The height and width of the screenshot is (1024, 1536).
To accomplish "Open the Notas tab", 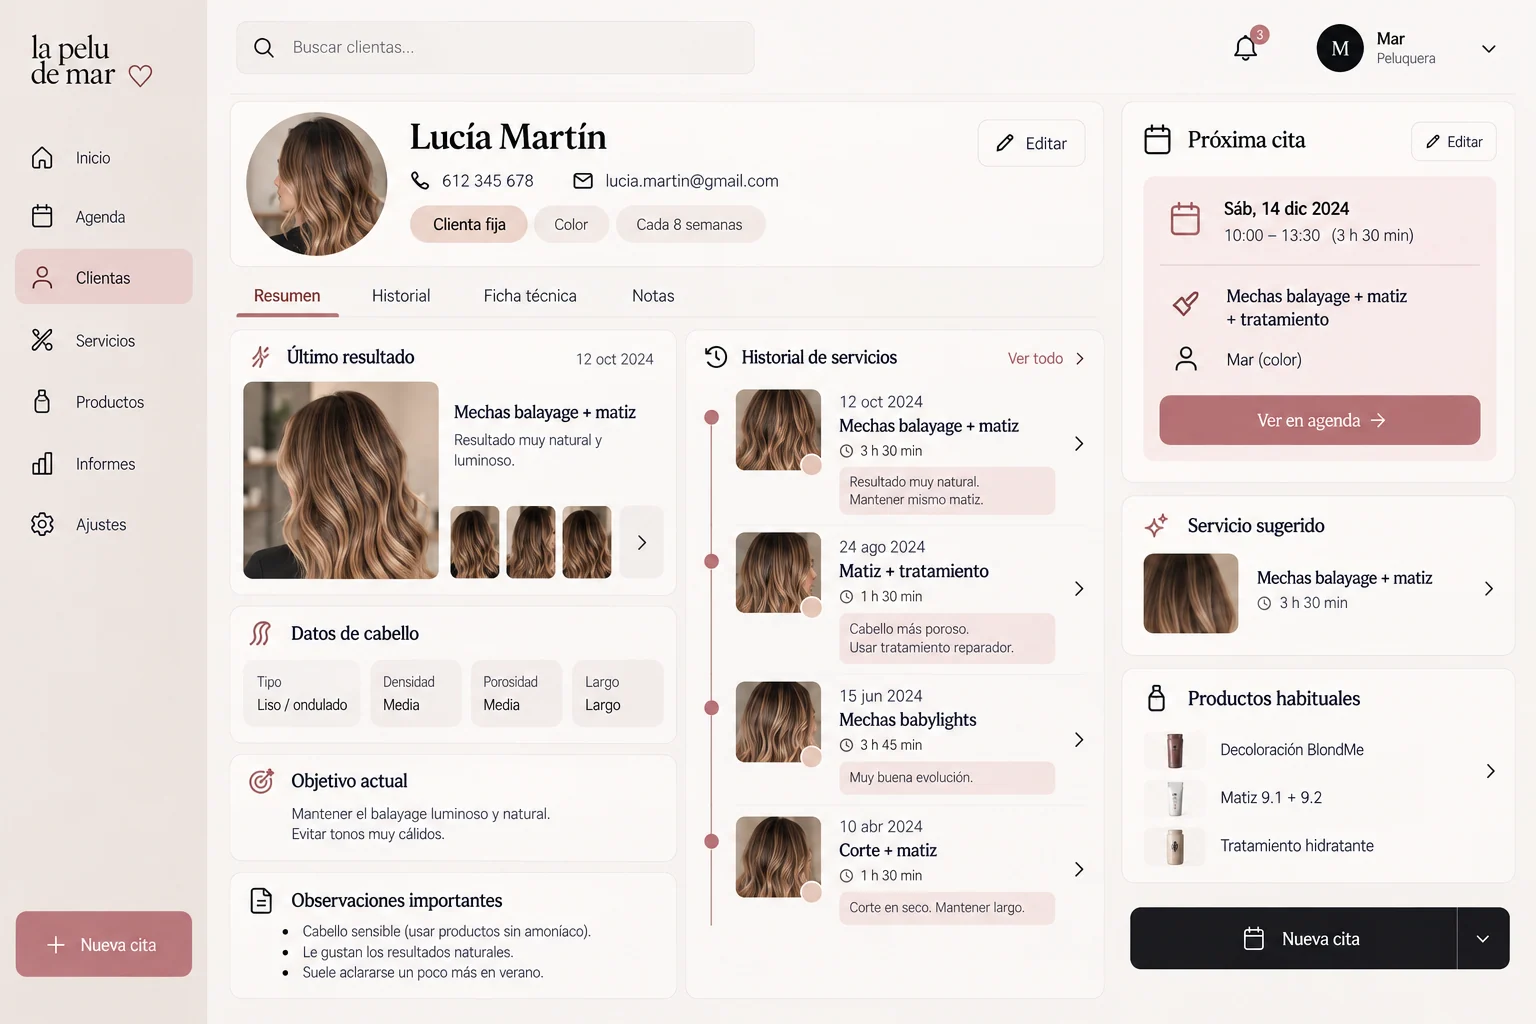I will click(x=653, y=296).
